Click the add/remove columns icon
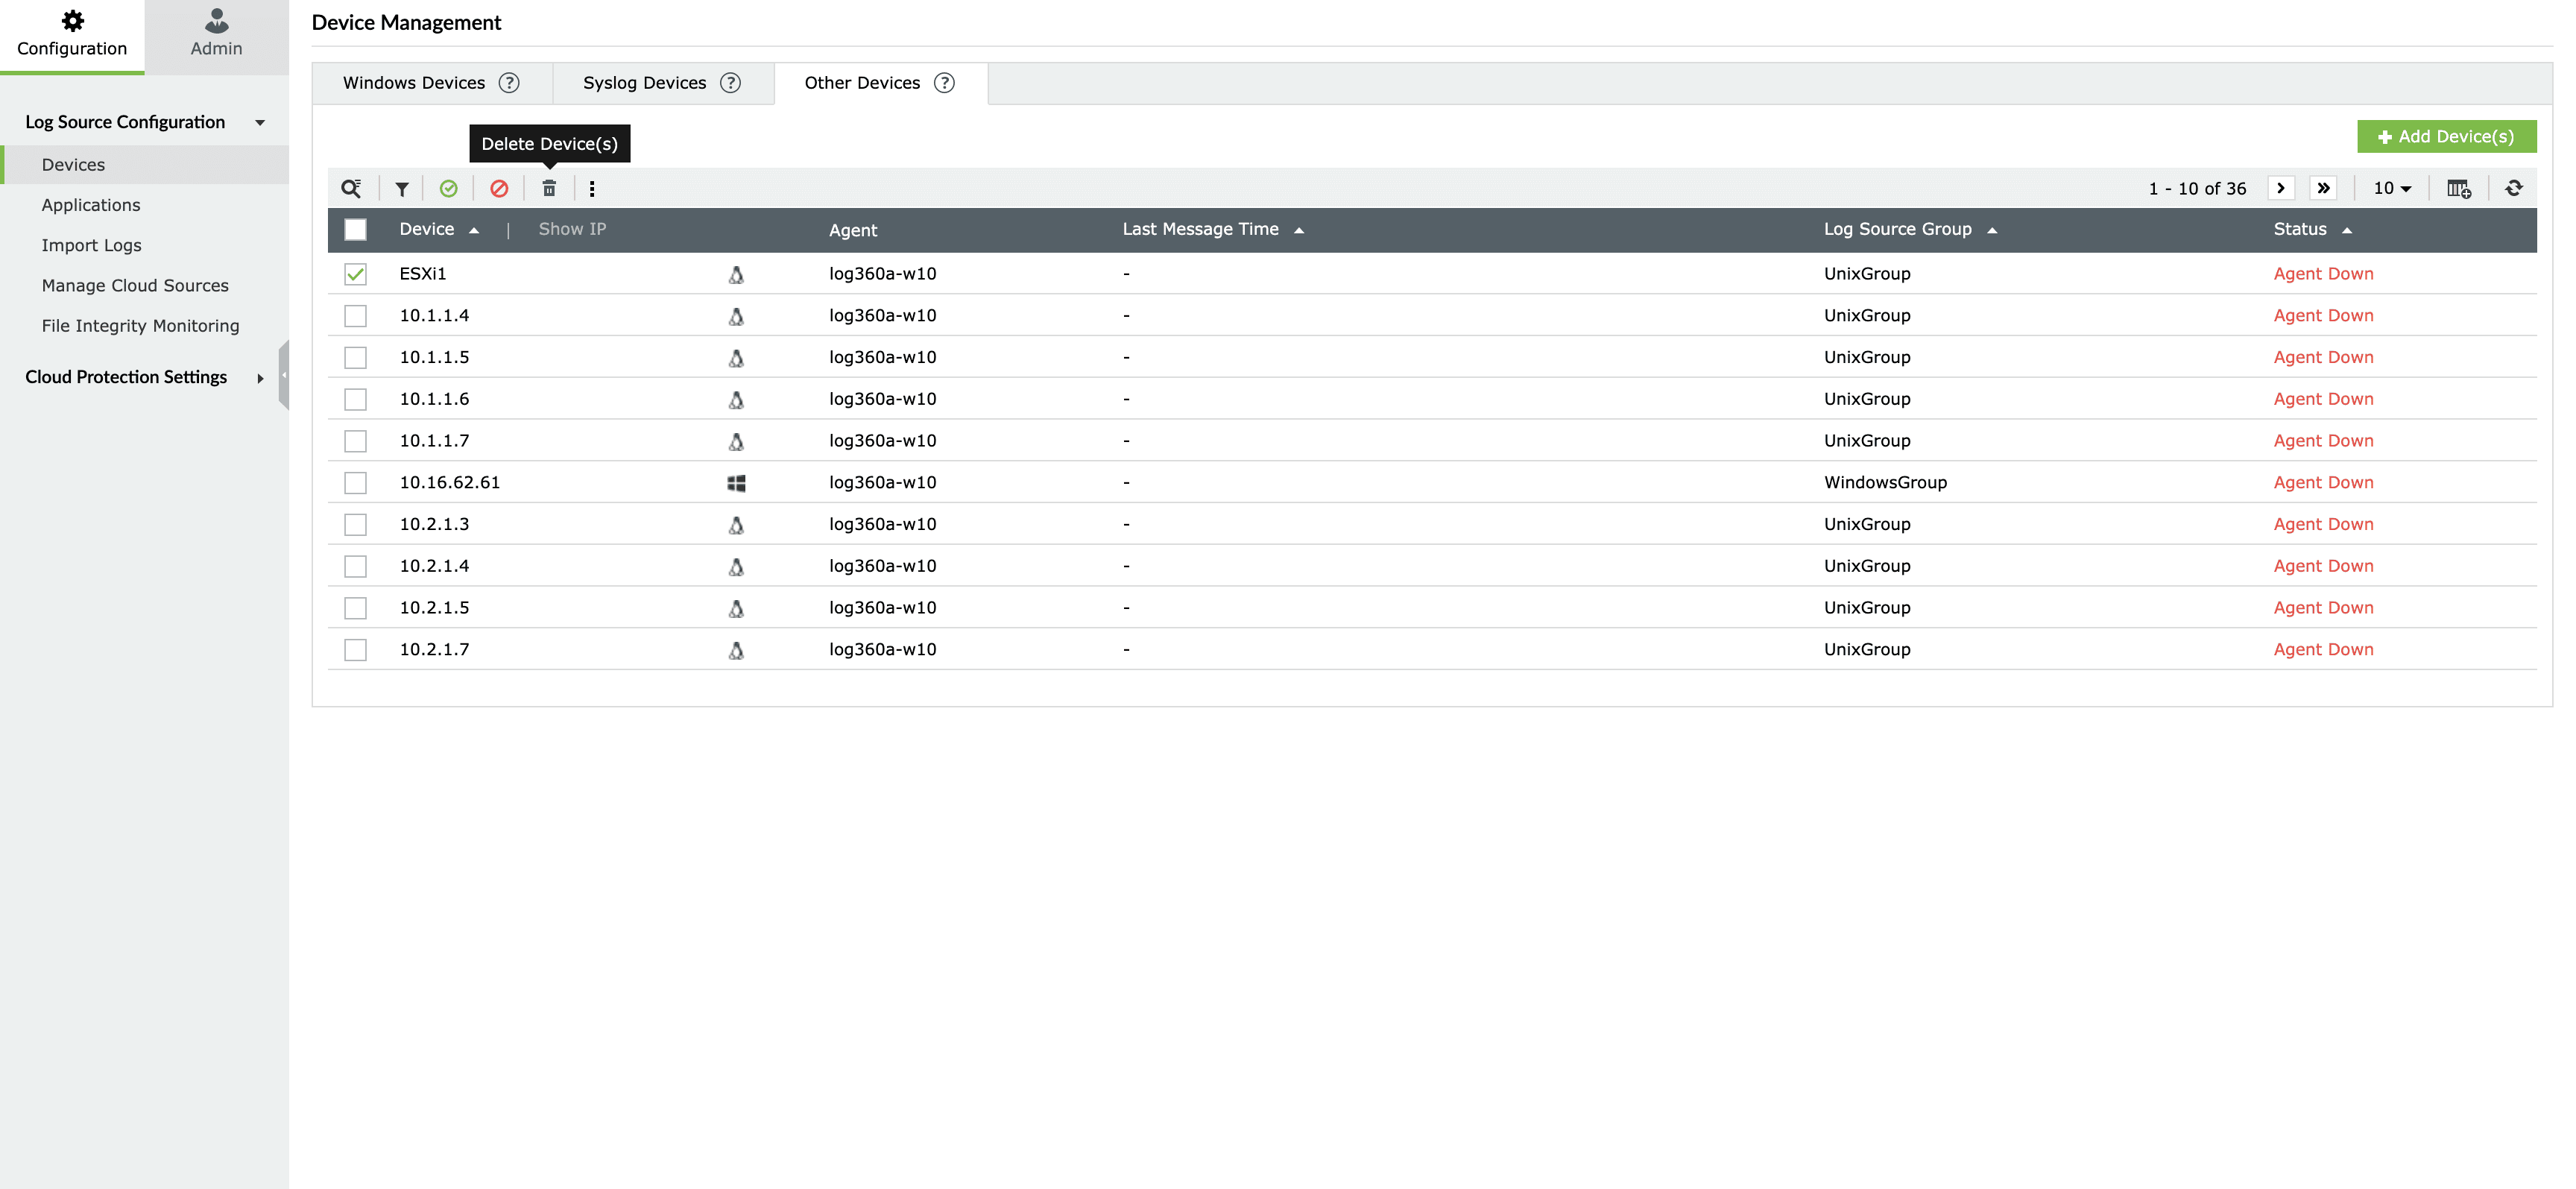 (2458, 188)
